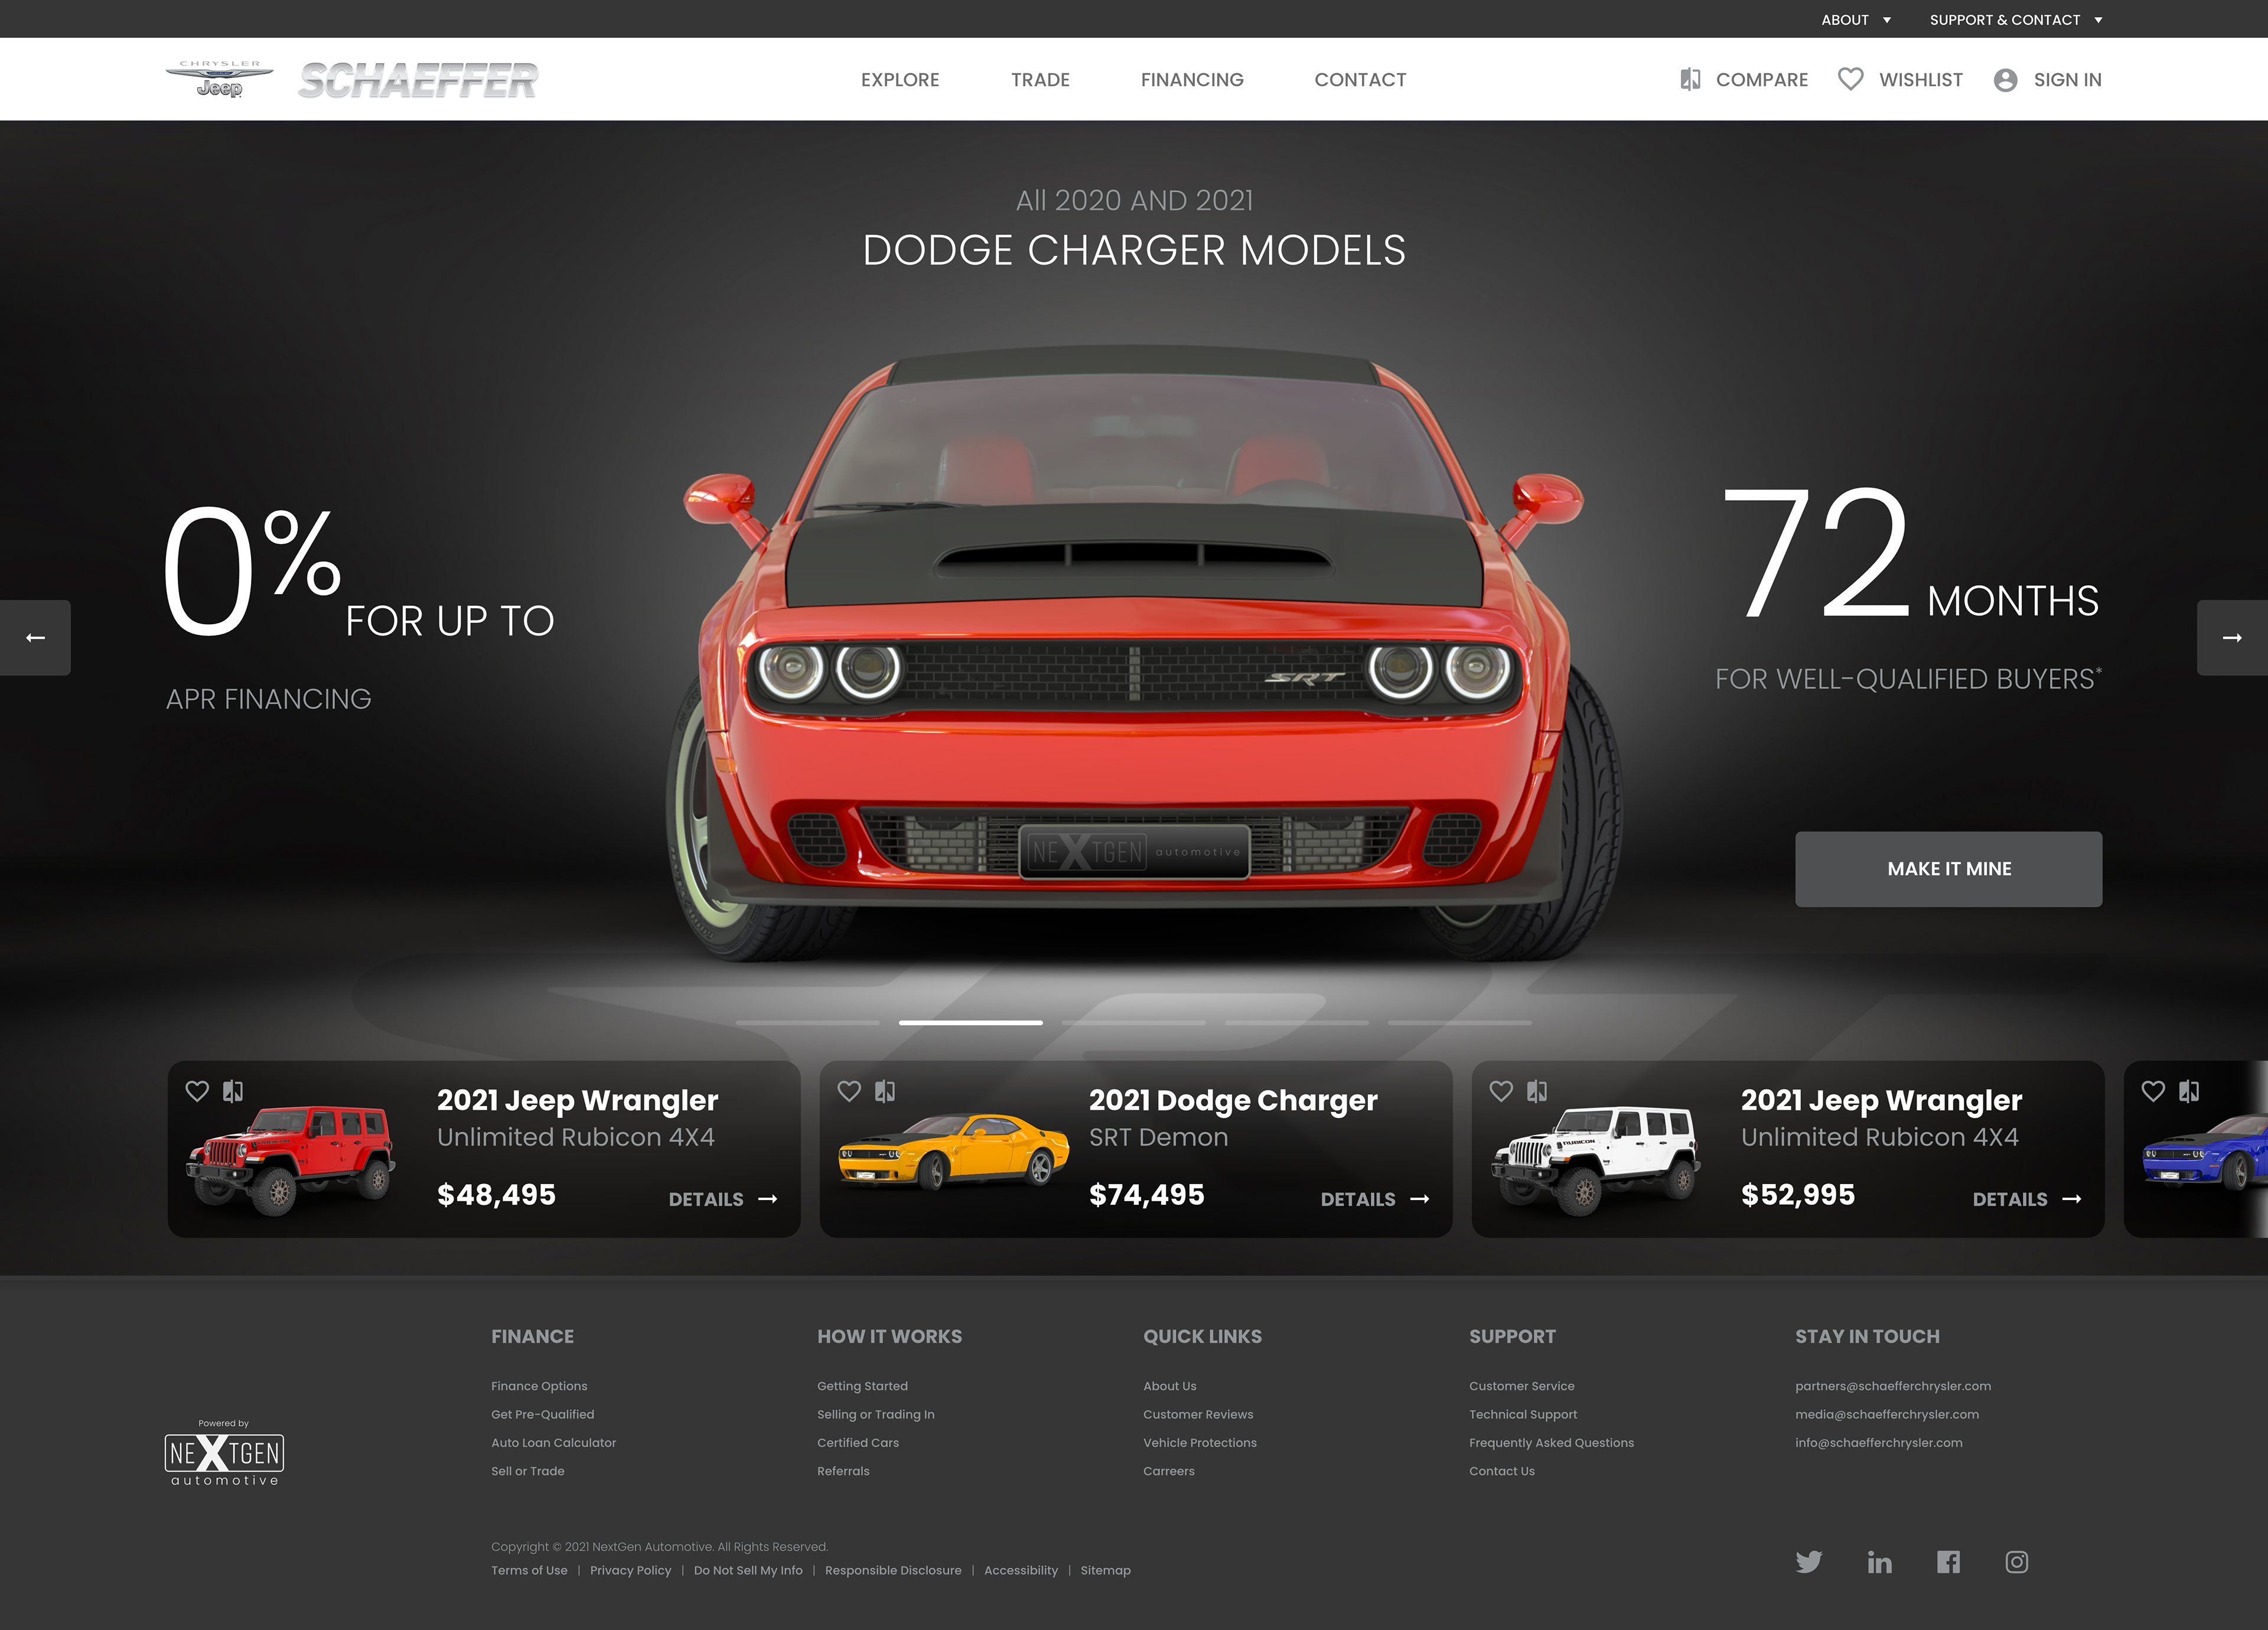Open the Twitter page
The image size is (2268, 1630).
(1809, 1562)
